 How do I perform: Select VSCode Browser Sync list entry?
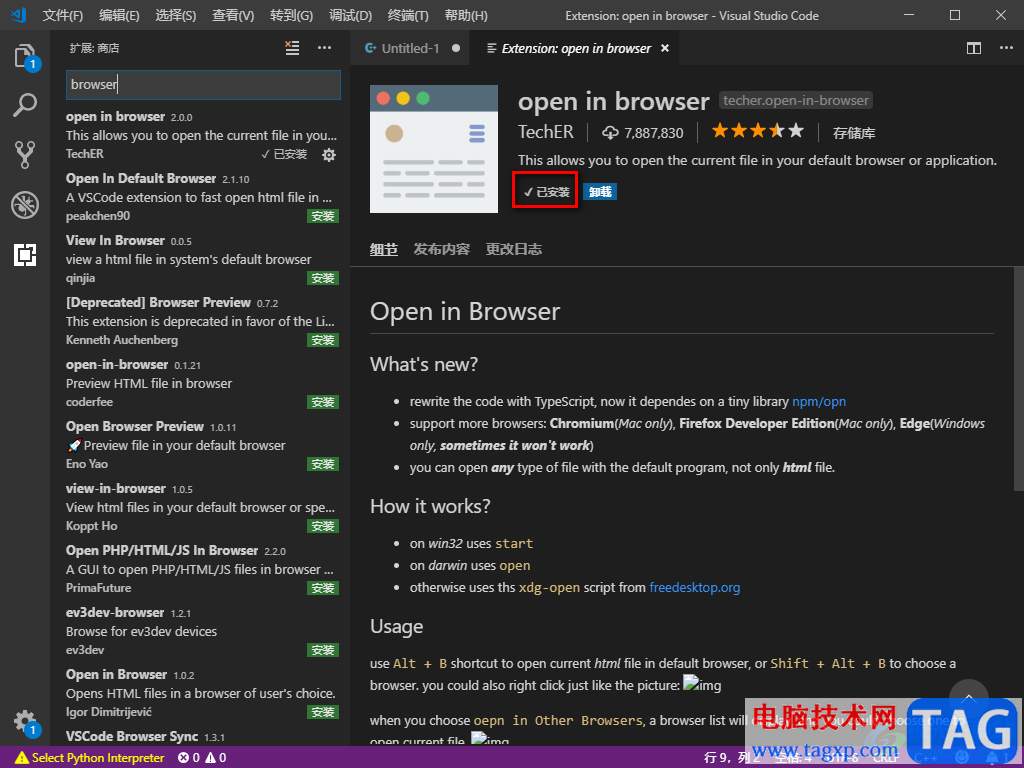(x=202, y=736)
